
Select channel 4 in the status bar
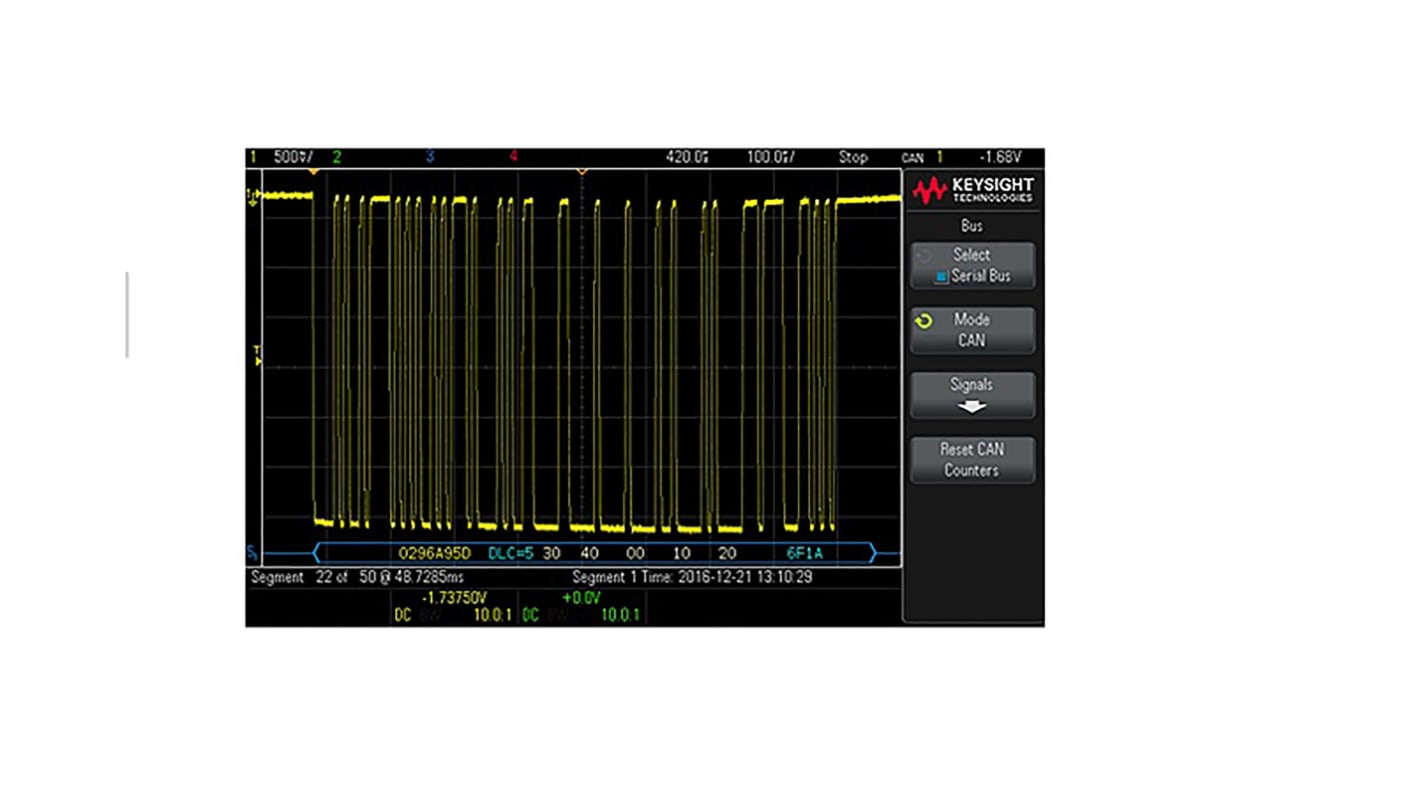pyautogui.click(x=513, y=157)
